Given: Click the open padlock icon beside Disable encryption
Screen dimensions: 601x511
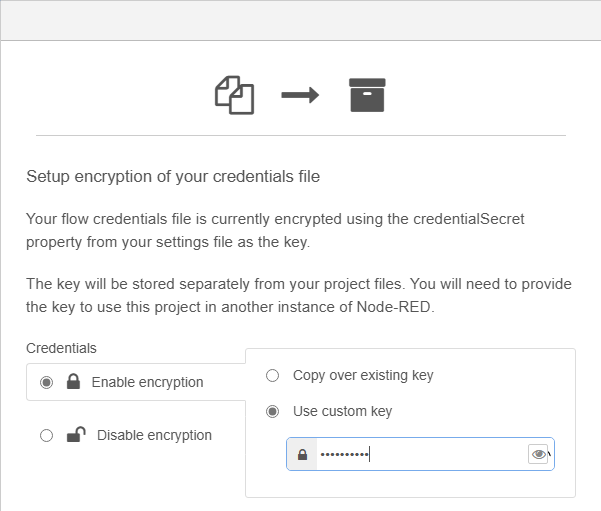Looking at the screenshot, I should (x=75, y=435).
